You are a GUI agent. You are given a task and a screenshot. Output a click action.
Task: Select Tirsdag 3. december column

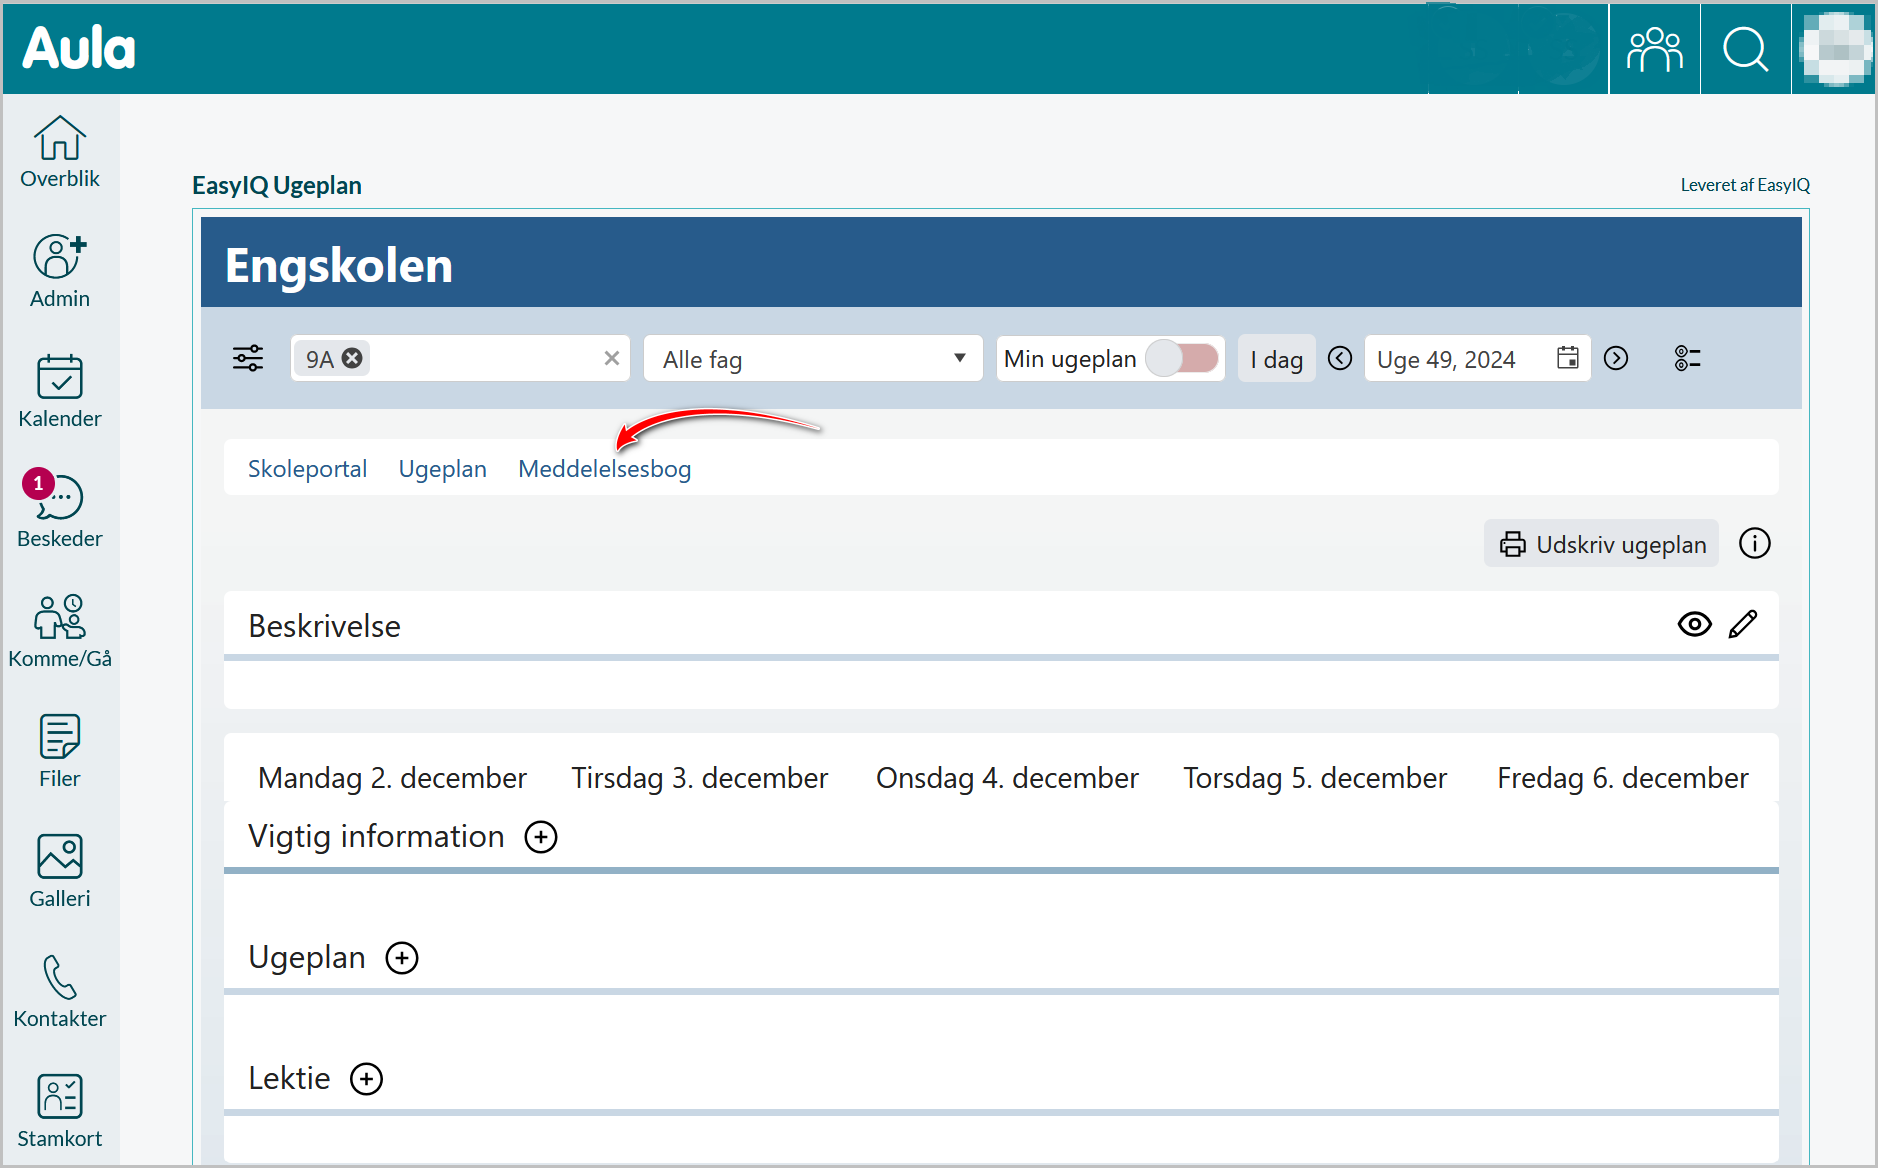[700, 777]
